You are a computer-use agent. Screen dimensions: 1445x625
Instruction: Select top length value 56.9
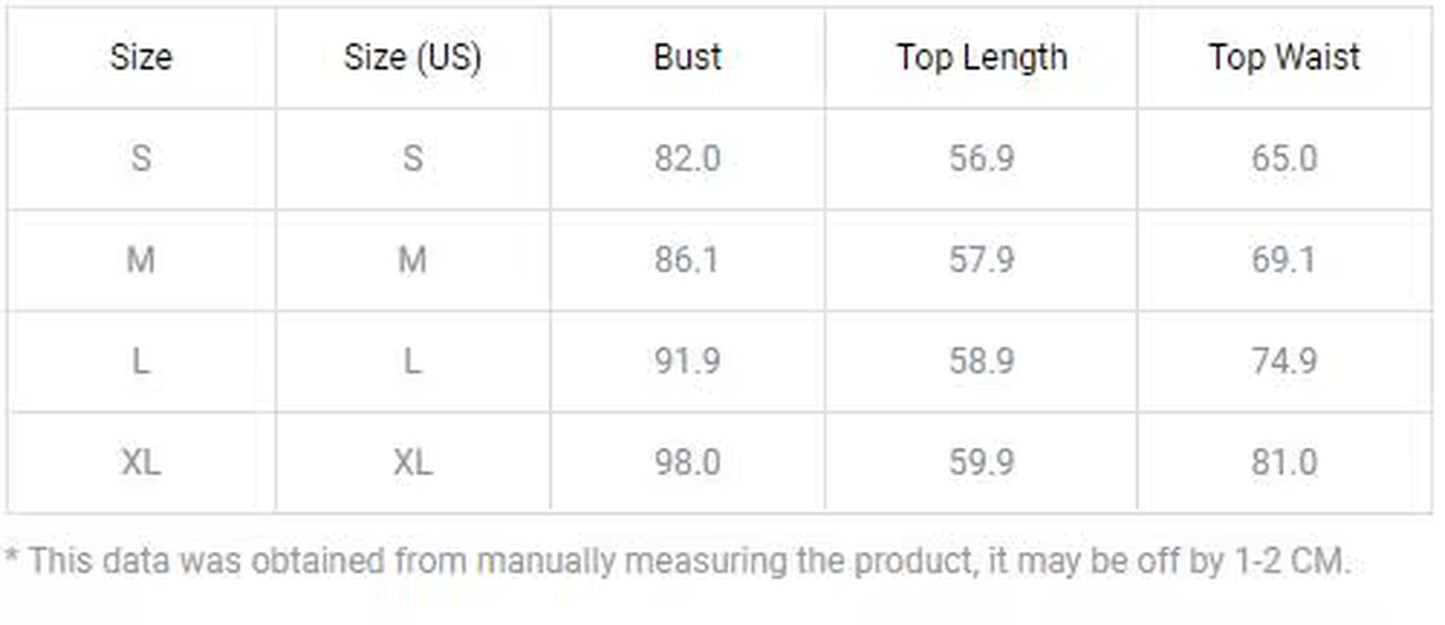[x=981, y=158]
